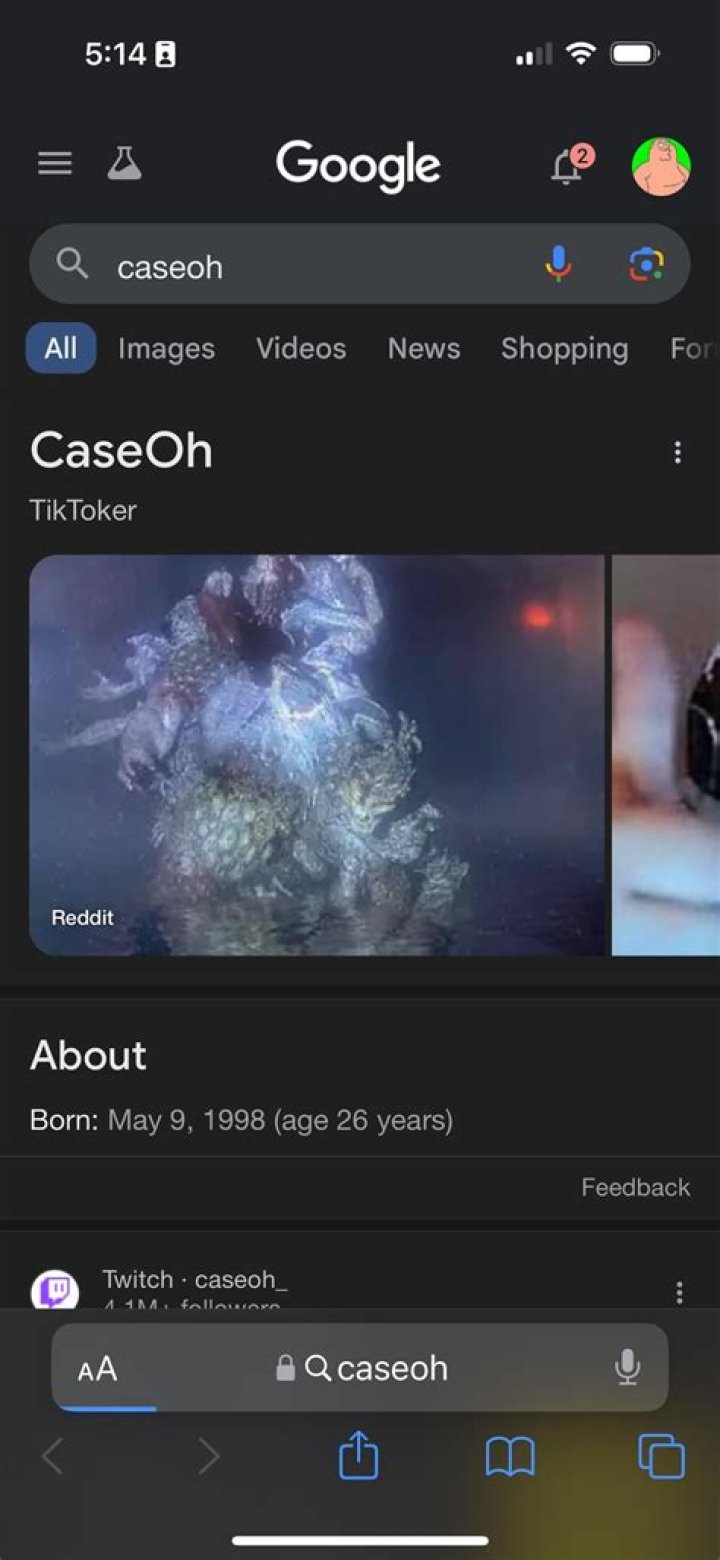720x1560 pixels.
Task: Open the Google hamburger menu
Action: click(x=55, y=164)
